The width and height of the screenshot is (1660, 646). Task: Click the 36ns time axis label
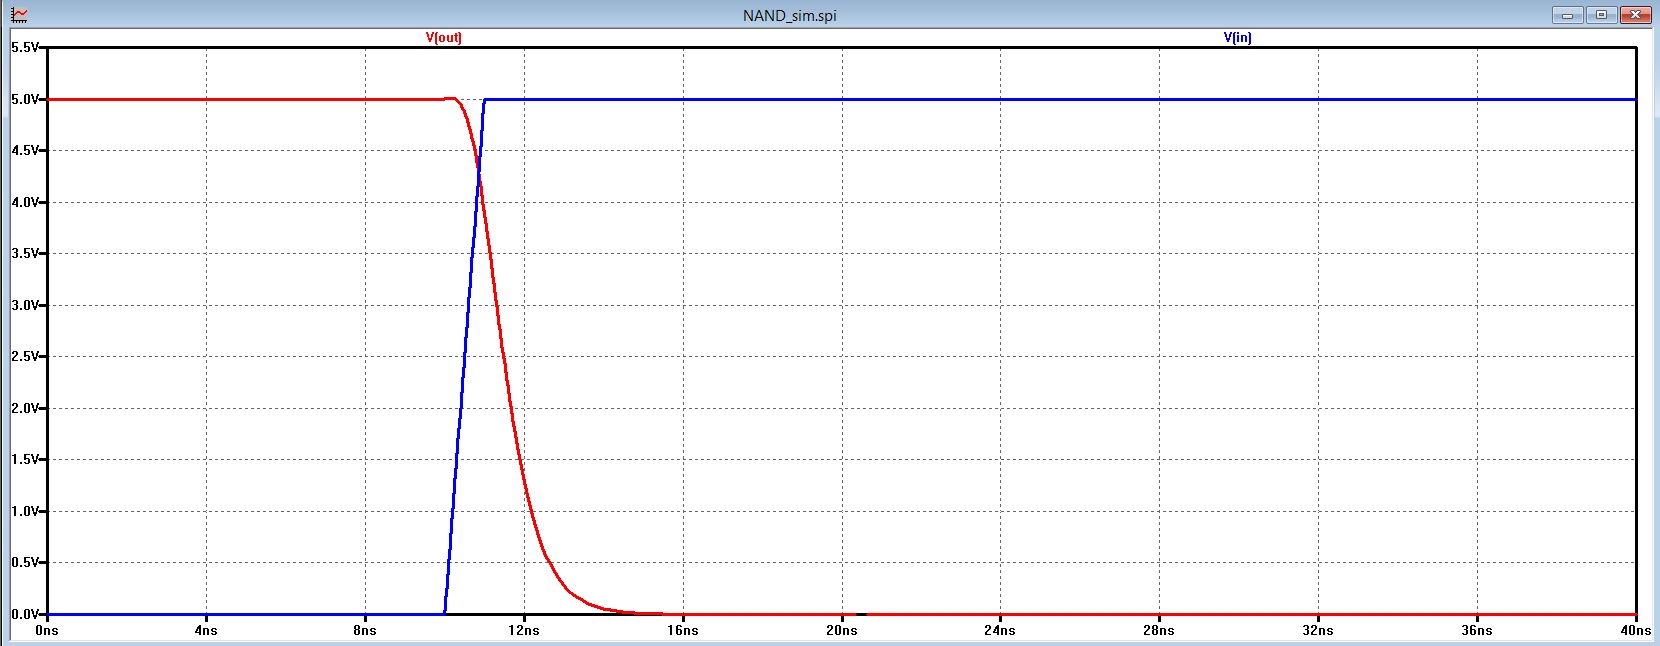[1477, 630]
